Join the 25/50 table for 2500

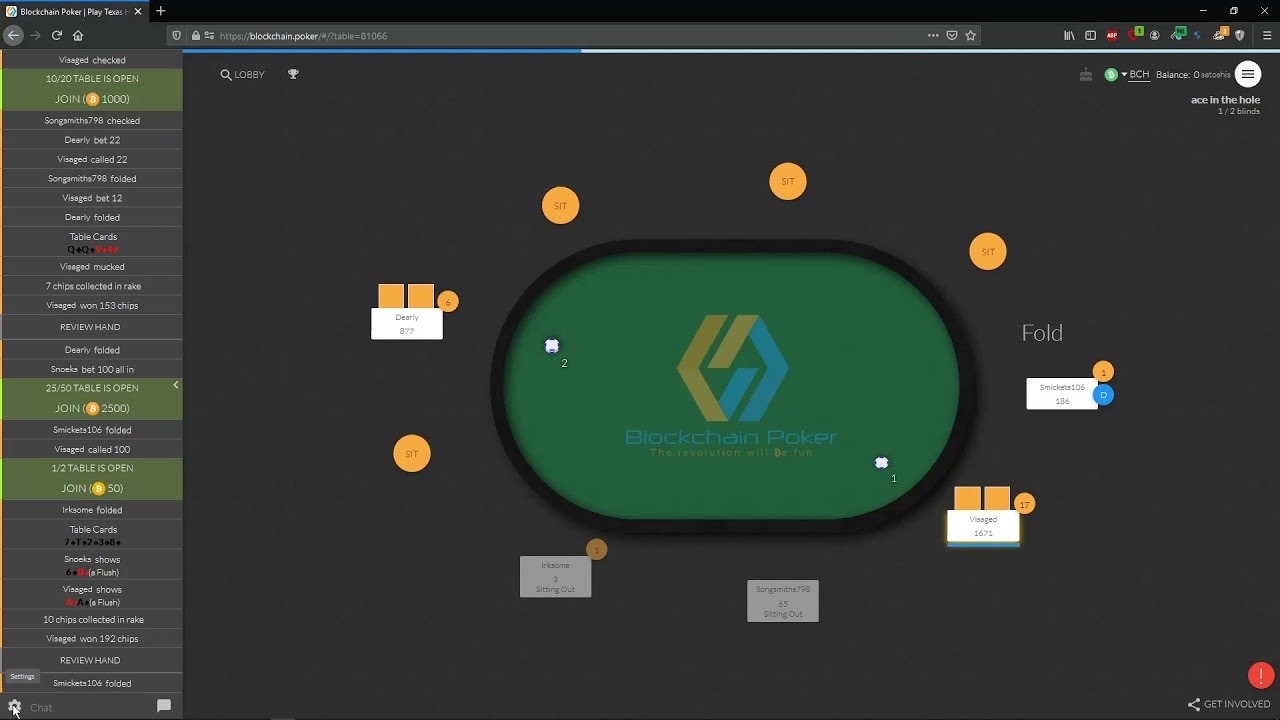(92, 408)
